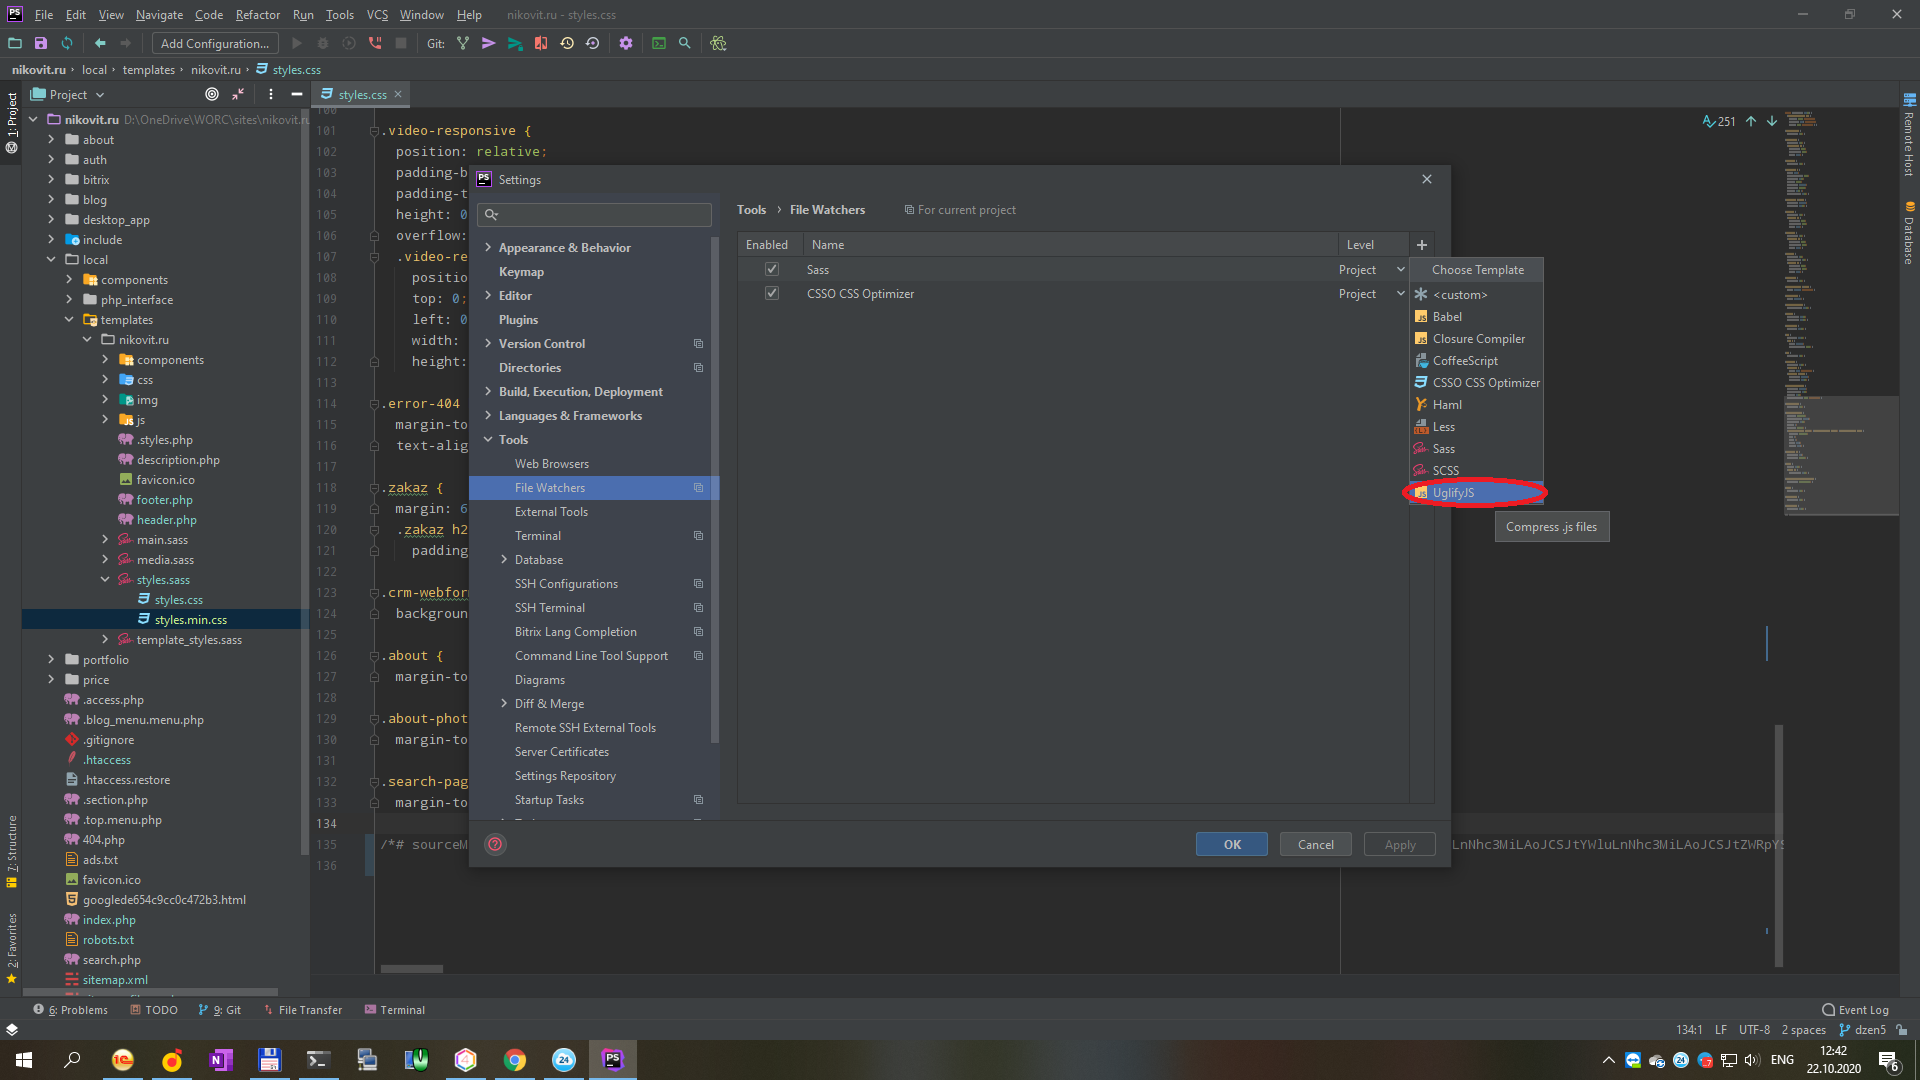Click the Windows taskbar search icon

click(72, 1060)
